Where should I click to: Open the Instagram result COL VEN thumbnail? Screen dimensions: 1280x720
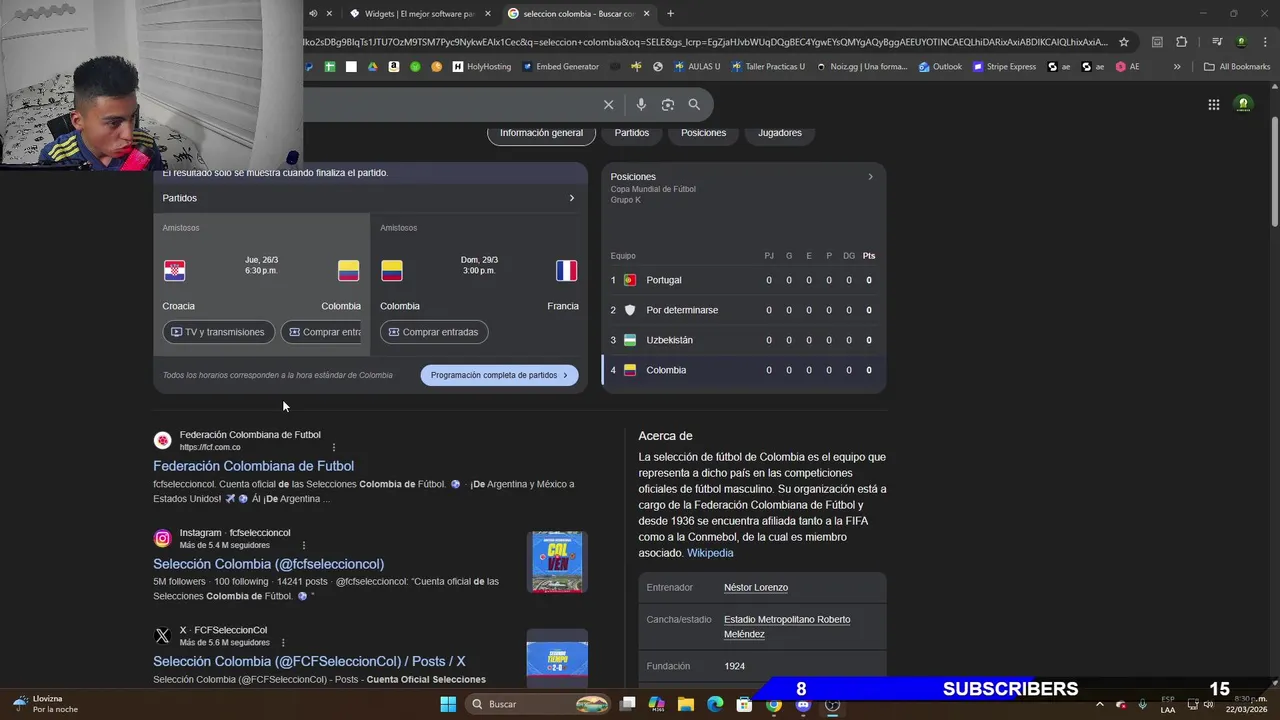click(x=557, y=562)
